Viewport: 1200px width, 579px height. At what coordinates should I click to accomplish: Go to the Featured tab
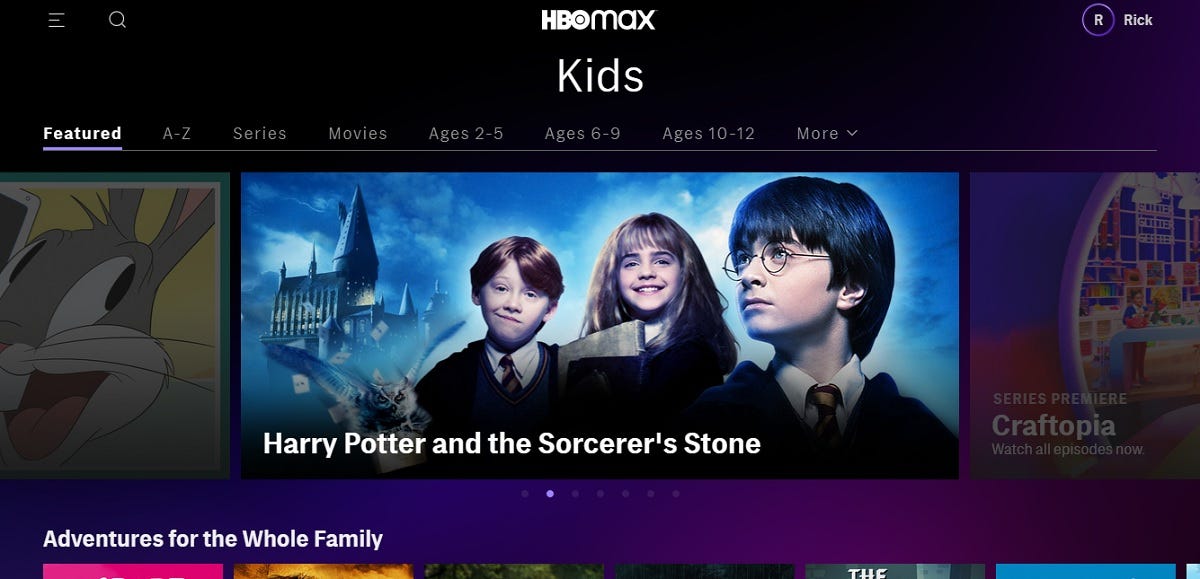(x=82, y=133)
